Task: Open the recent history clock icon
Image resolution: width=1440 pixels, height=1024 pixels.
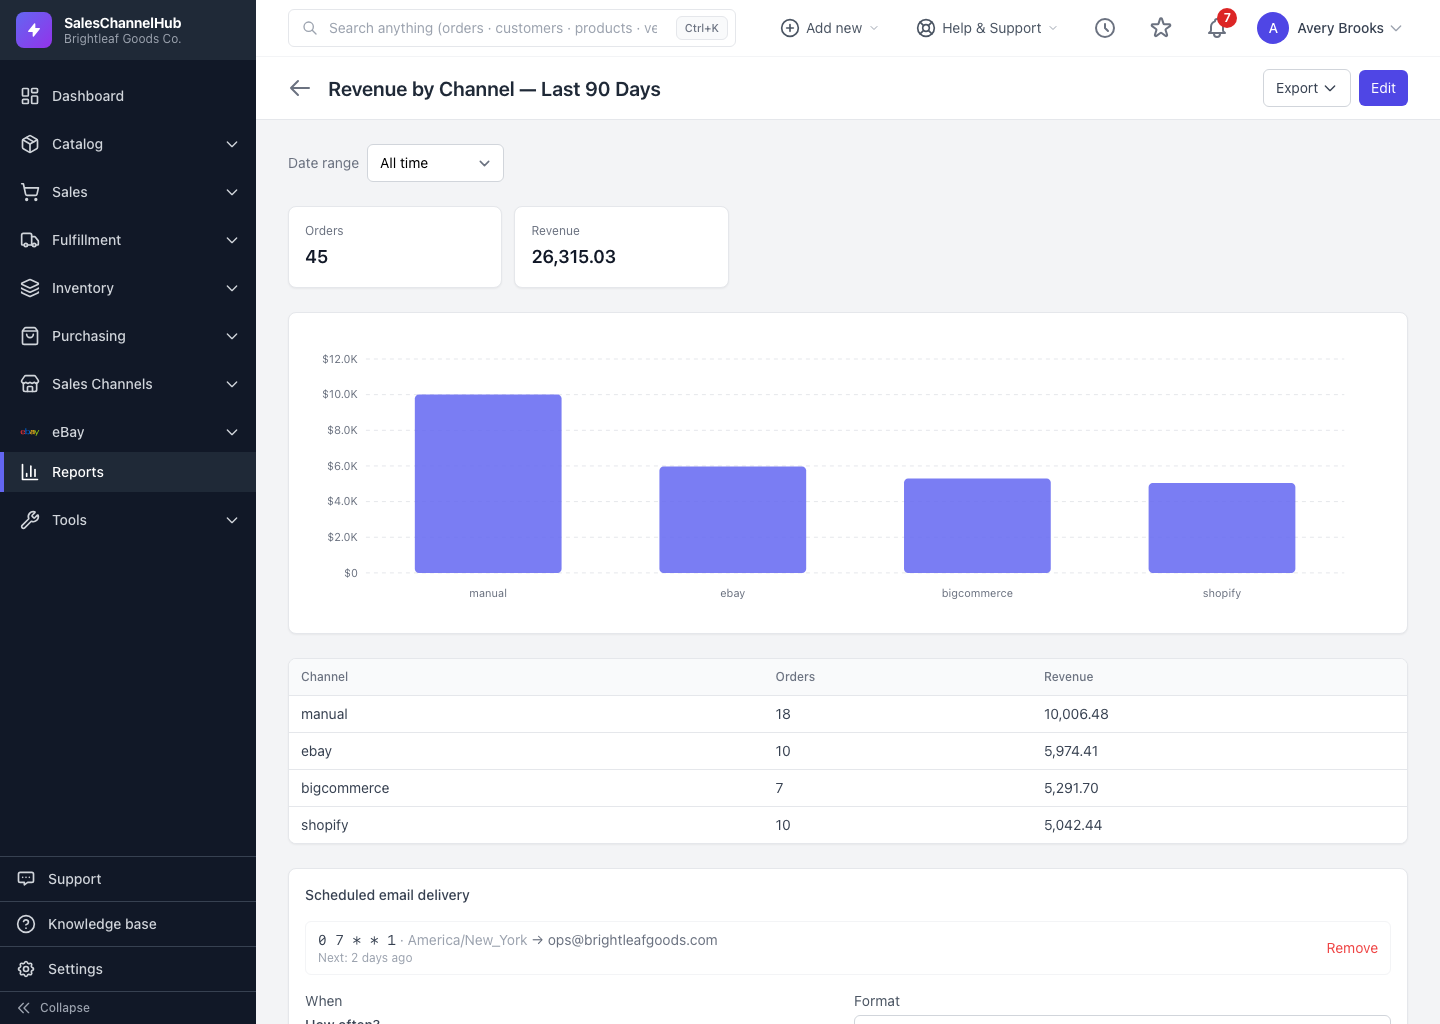Action: pos(1105,28)
